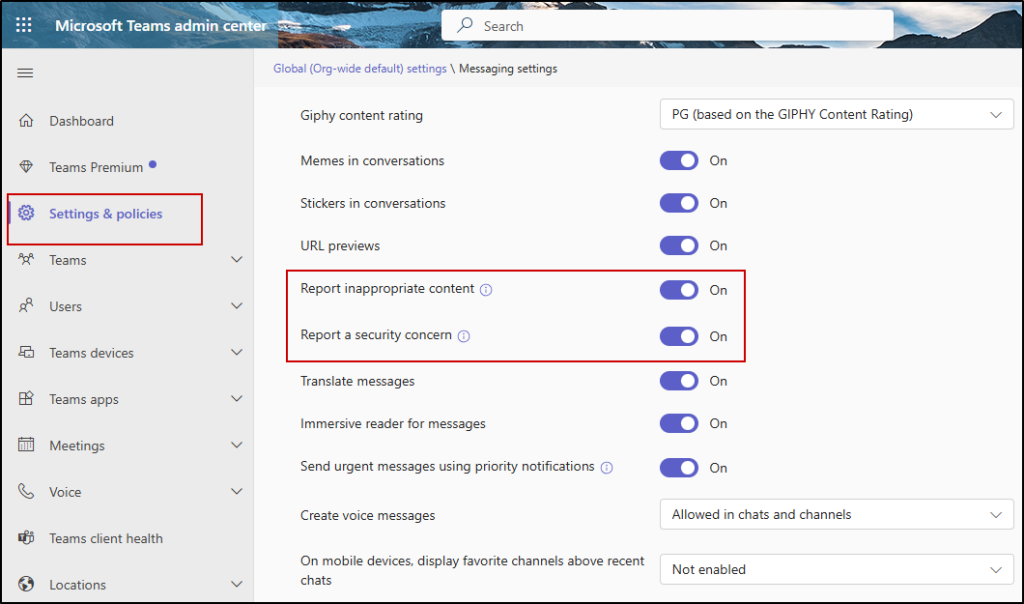The width and height of the screenshot is (1024, 604).
Task: Click info icon beside Report inappropriate content
Action: coord(486,290)
